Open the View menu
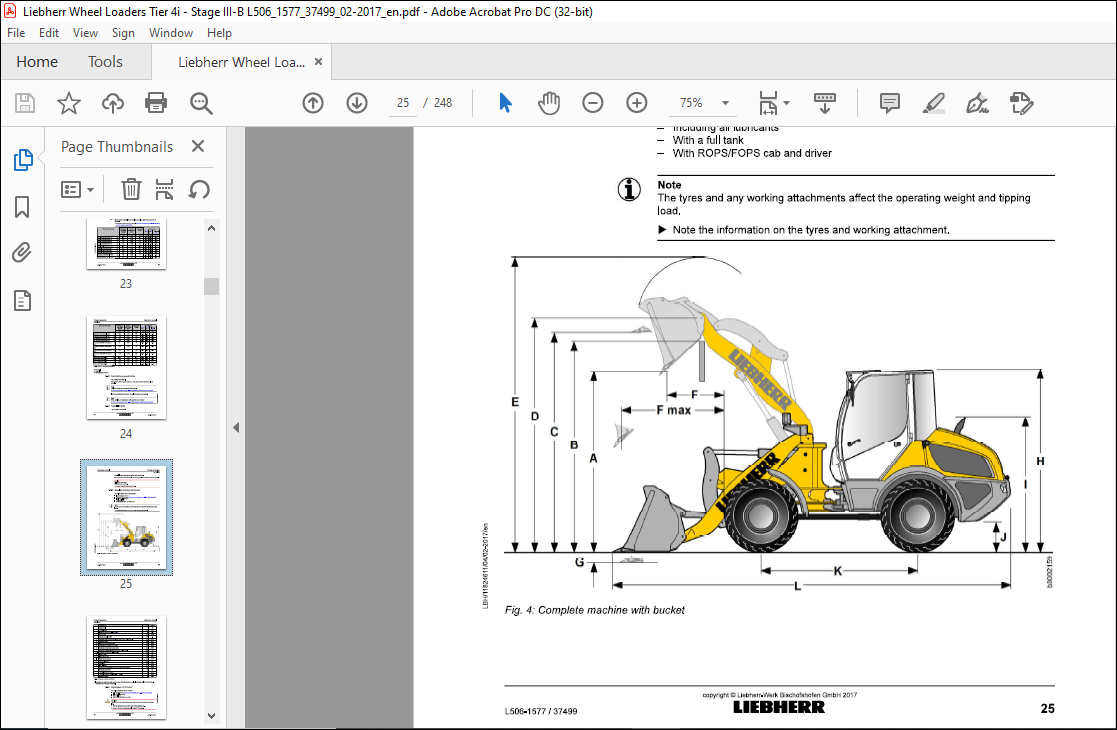 (x=85, y=33)
